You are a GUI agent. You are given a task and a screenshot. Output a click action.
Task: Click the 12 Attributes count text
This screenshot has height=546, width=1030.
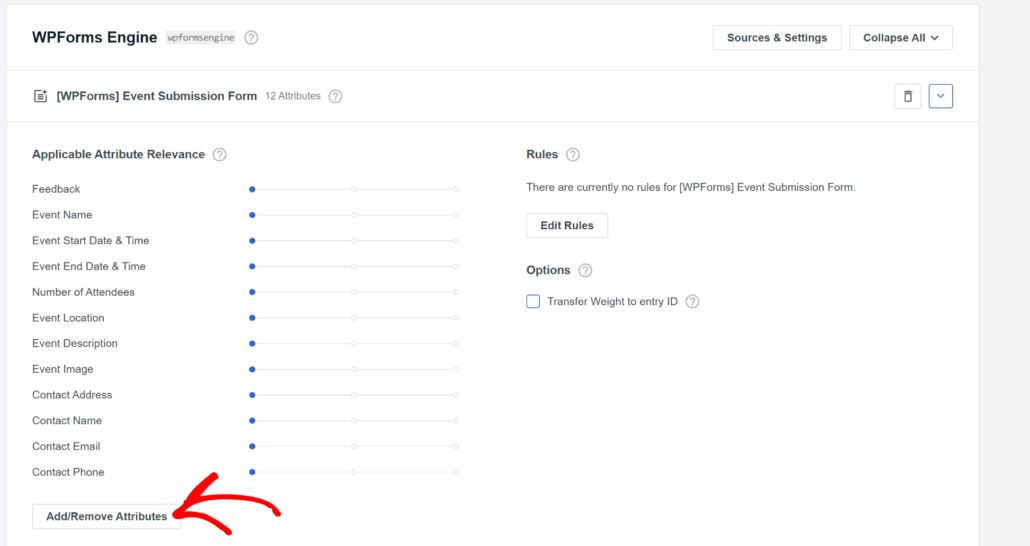(293, 96)
